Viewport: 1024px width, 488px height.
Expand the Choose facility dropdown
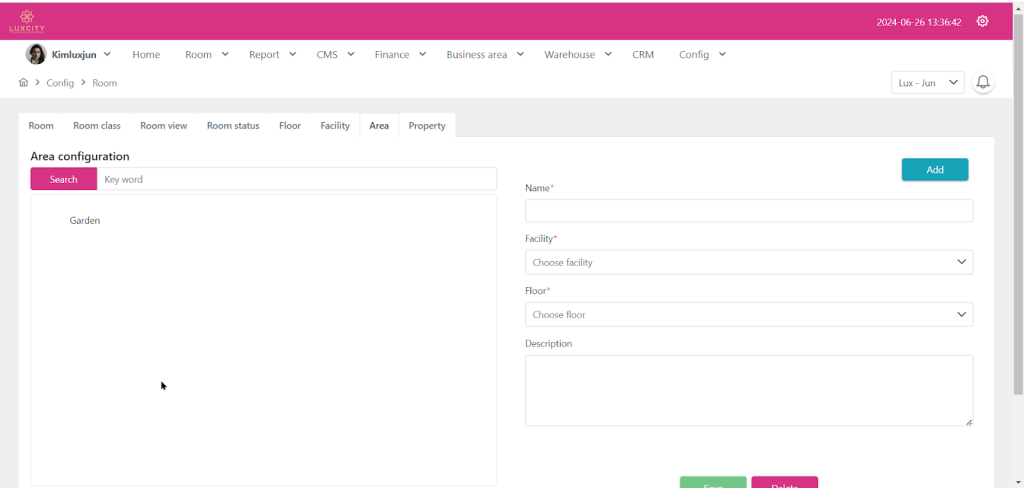748,262
